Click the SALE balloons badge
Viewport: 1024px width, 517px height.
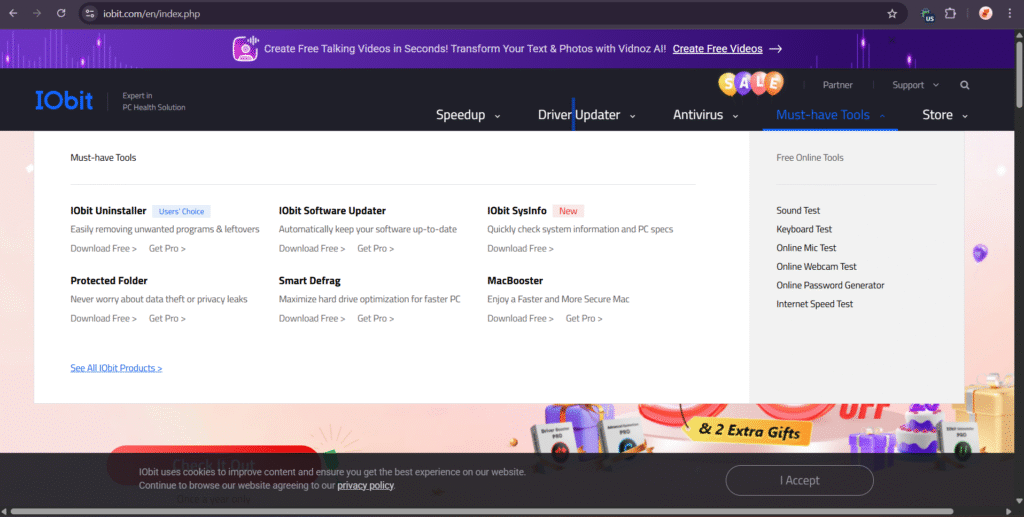click(x=751, y=83)
